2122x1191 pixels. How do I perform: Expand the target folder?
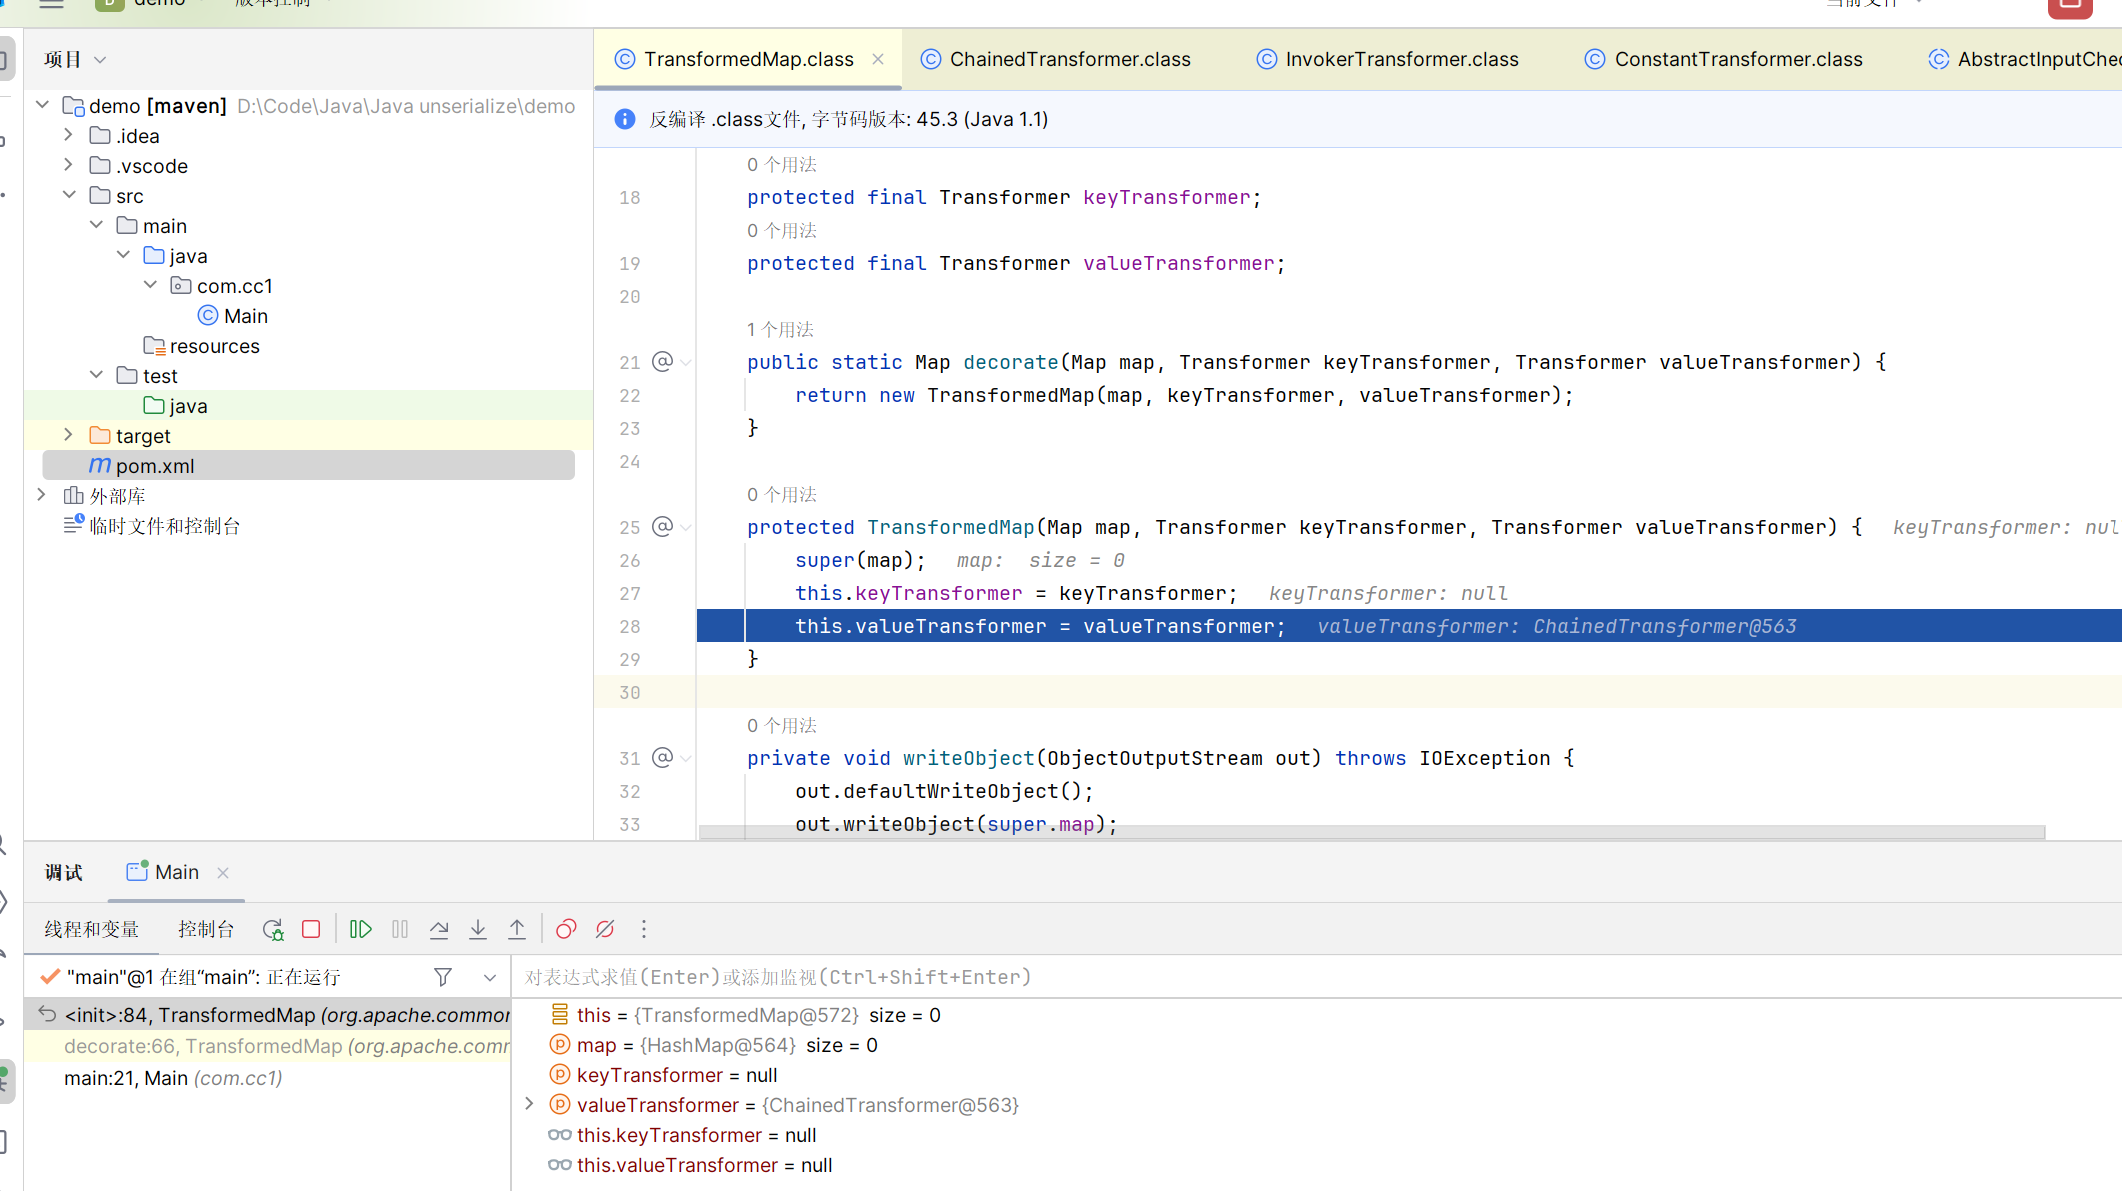click(69, 435)
